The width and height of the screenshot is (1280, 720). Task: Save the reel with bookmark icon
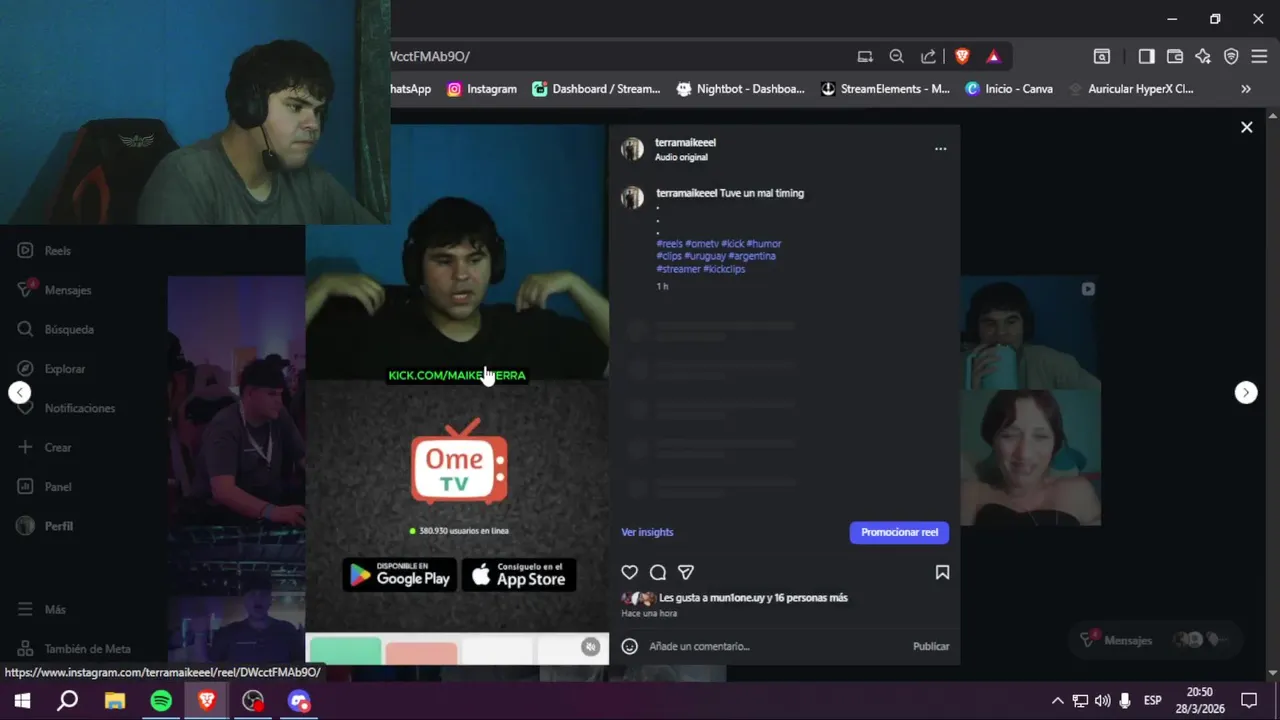[942, 573]
